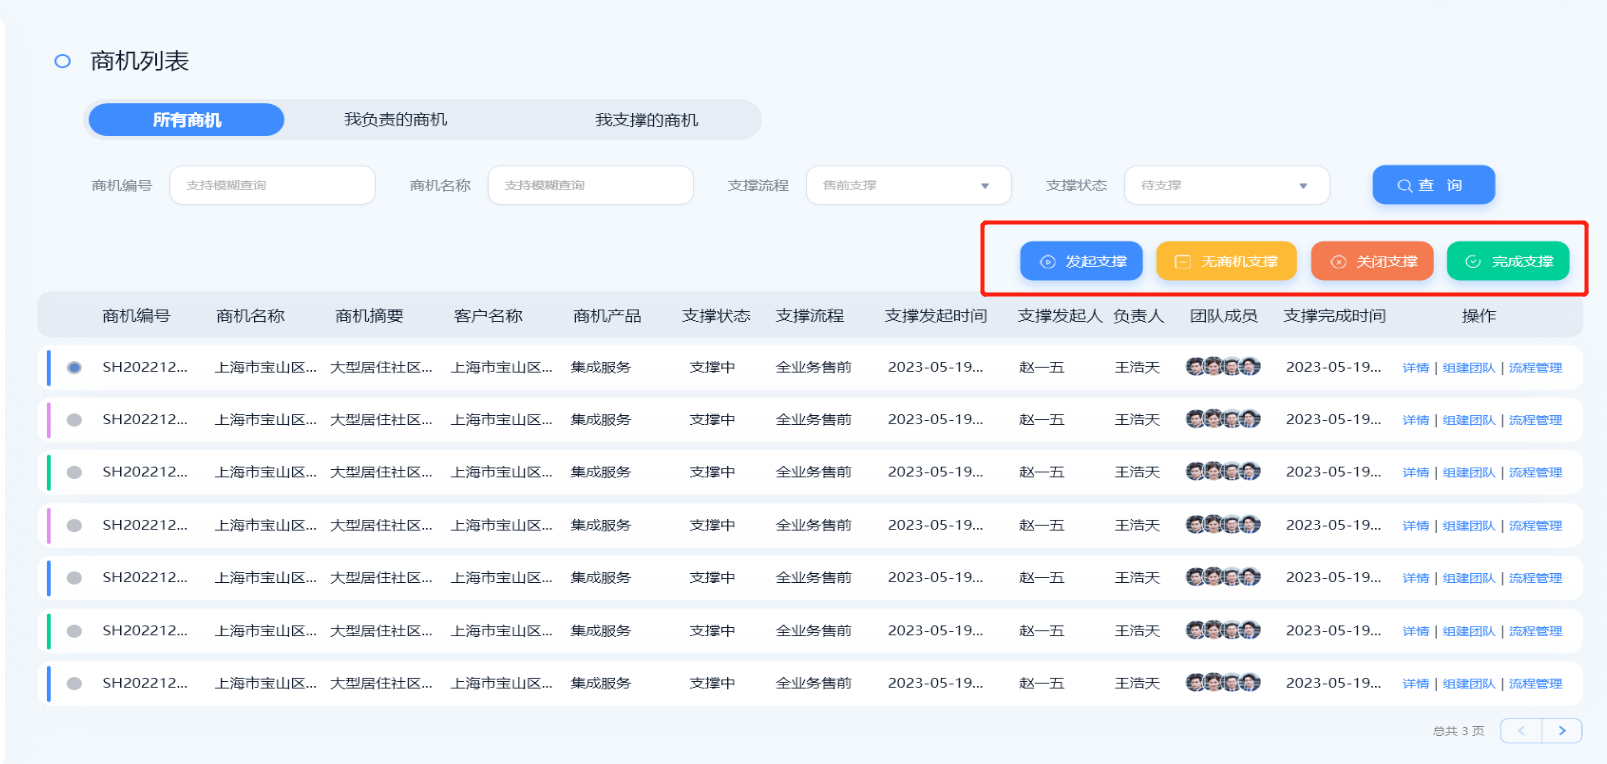This screenshot has width=1607, height=764.
Task: Click the checkmark icon on 完成支撑
Action: 1472,262
